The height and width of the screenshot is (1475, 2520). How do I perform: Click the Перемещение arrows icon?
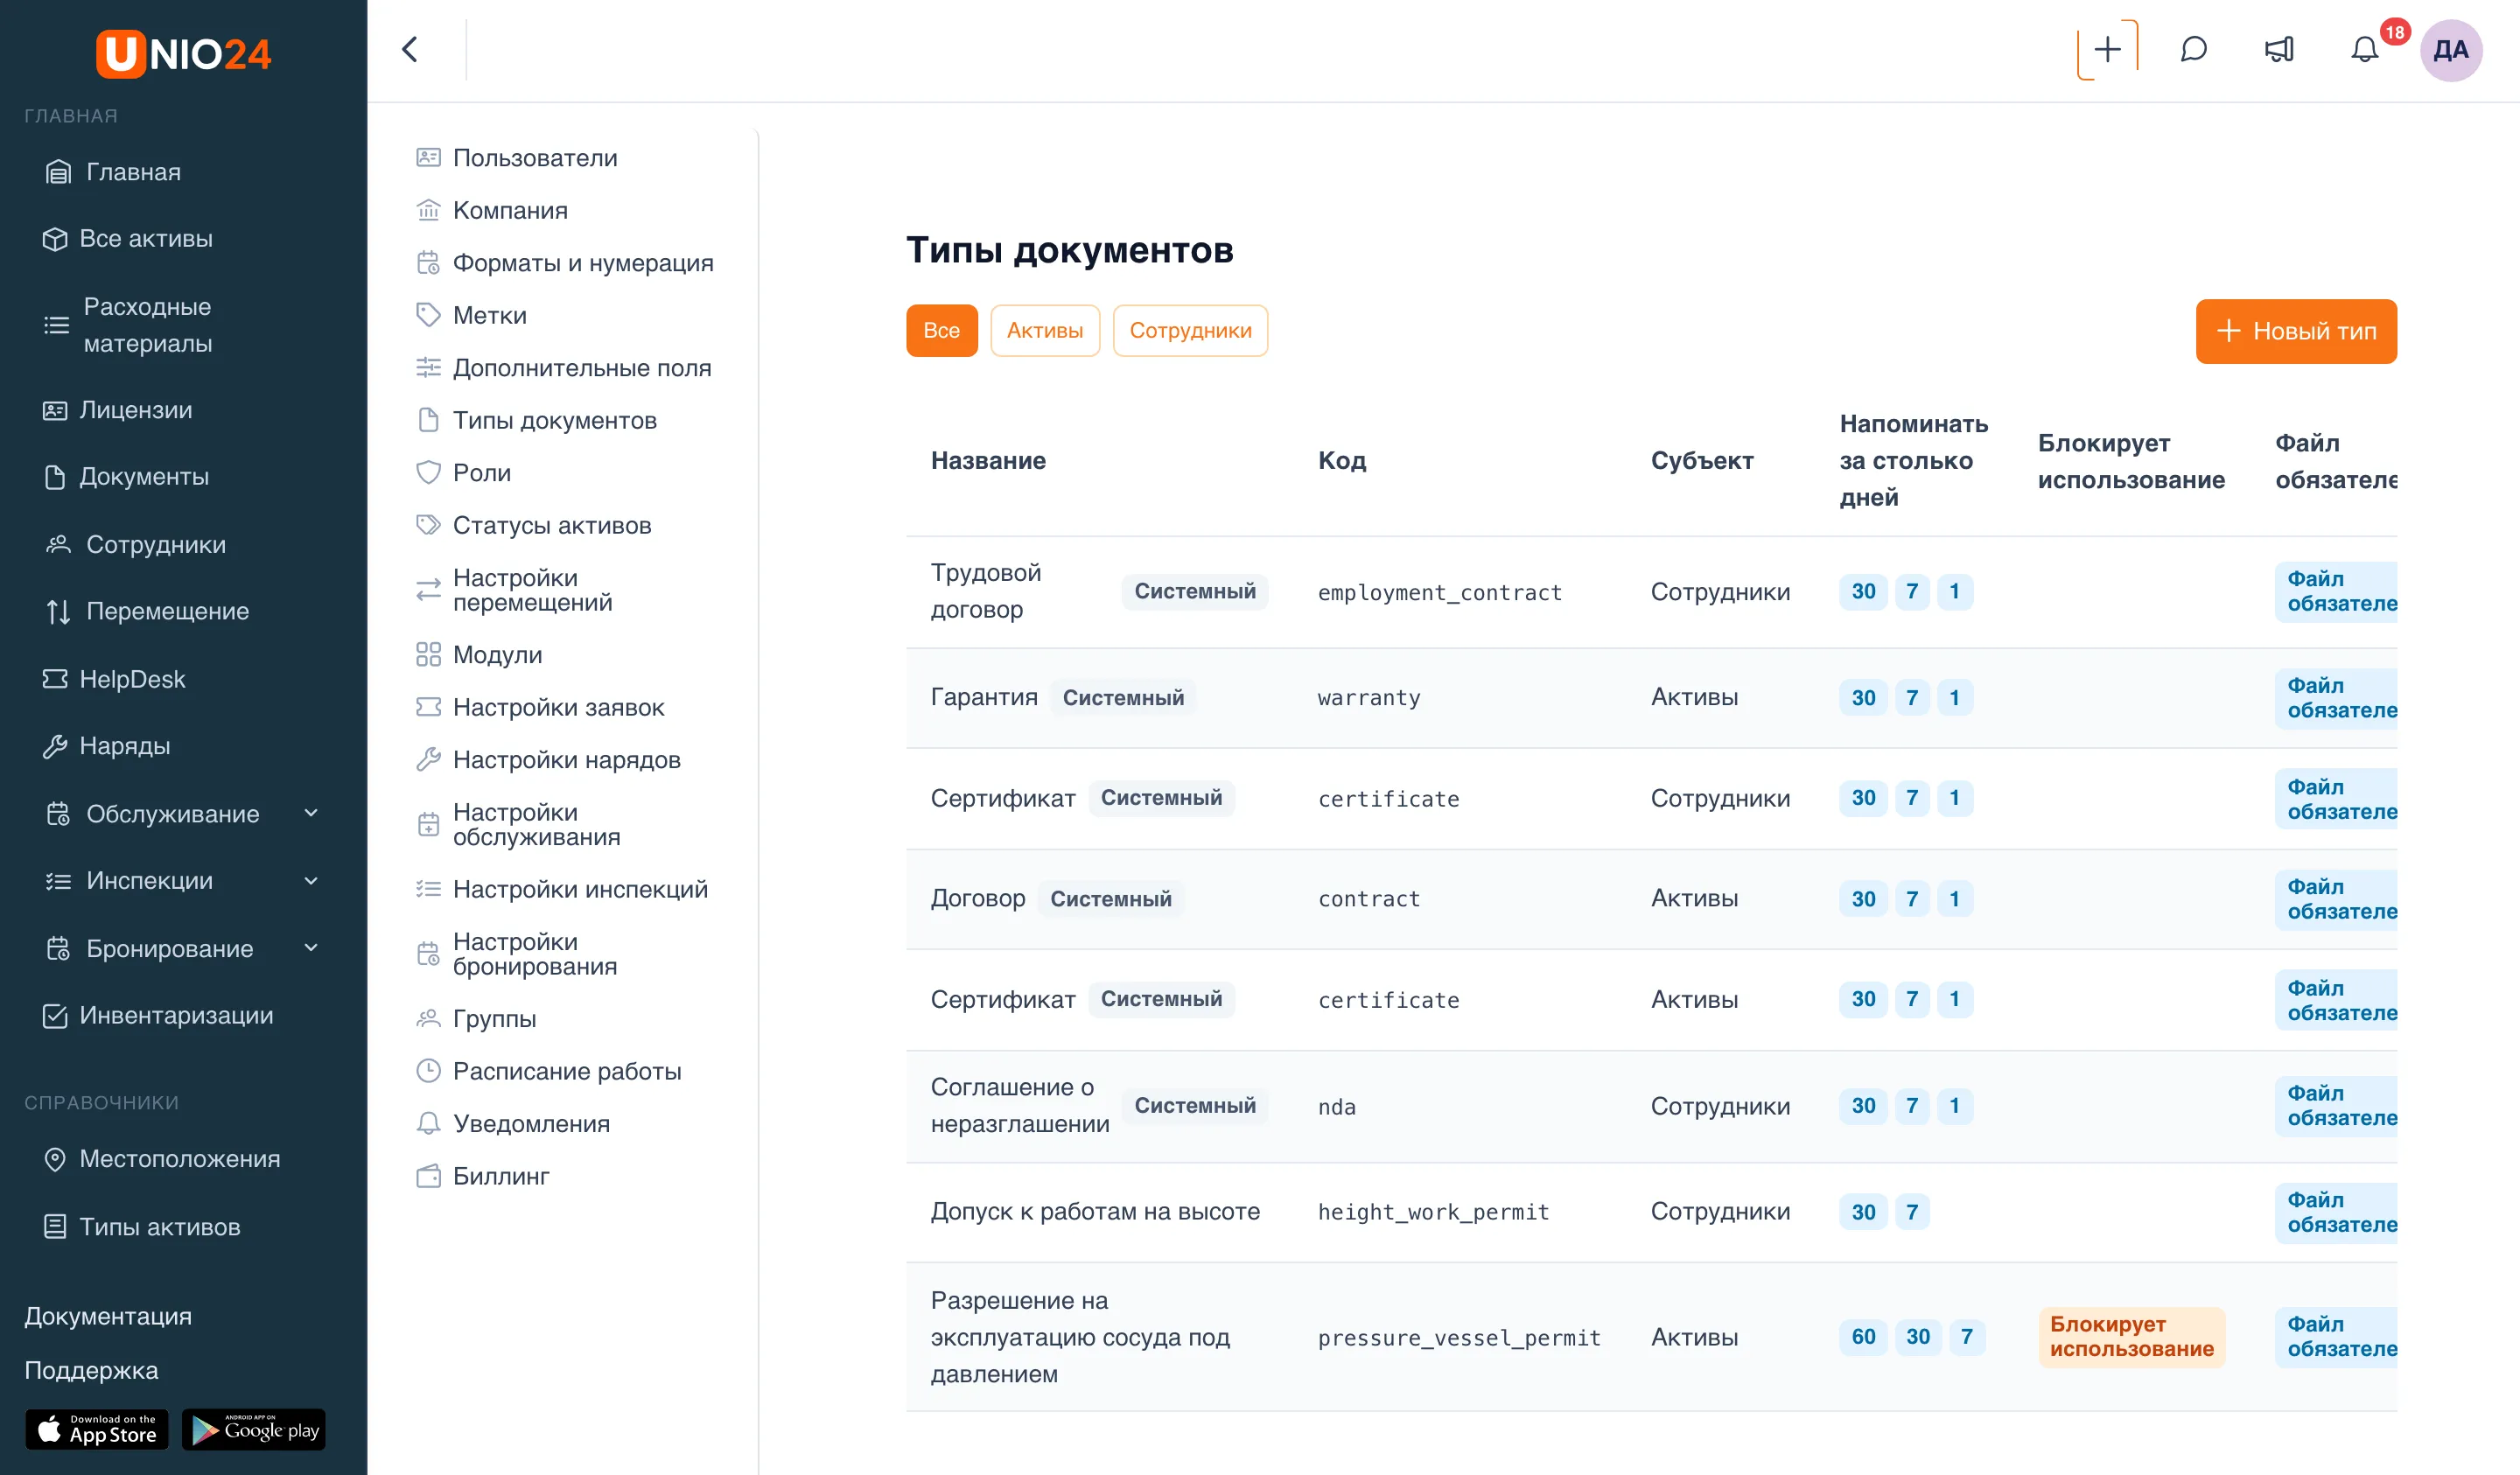(58, 611)
